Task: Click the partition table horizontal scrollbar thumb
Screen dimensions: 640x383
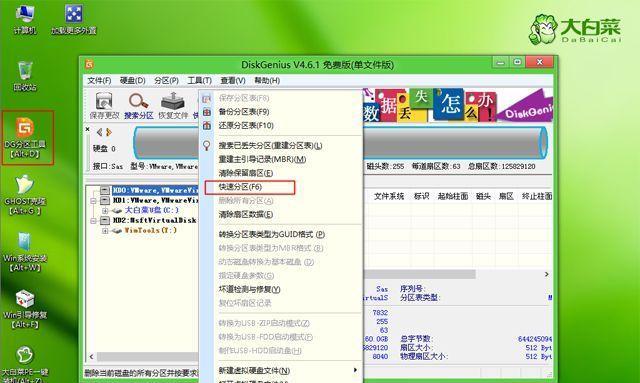Action: click(420, 274)
